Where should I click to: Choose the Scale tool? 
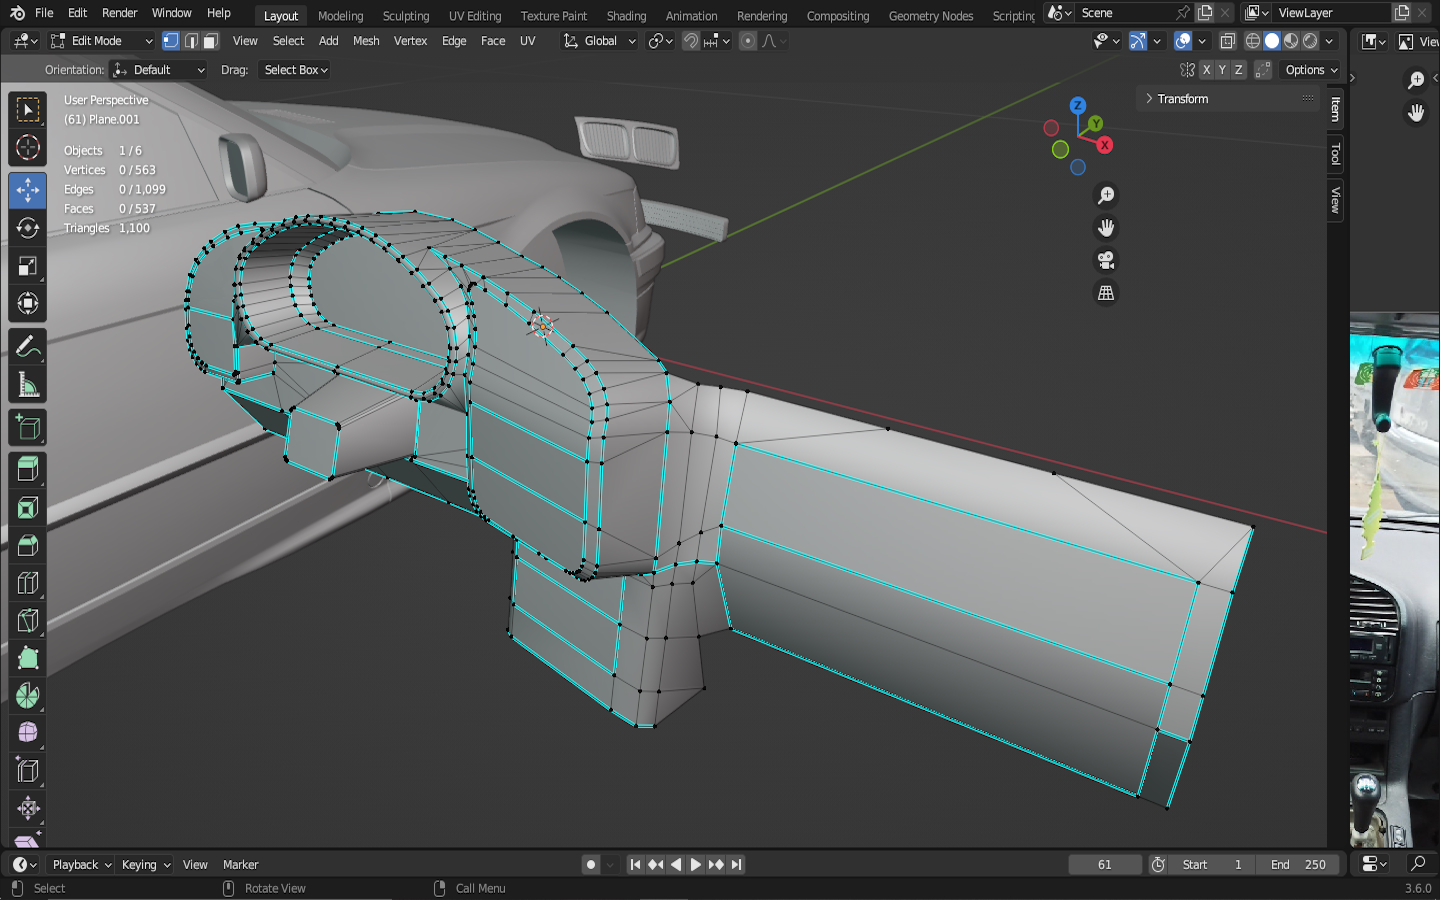point(27,266)
